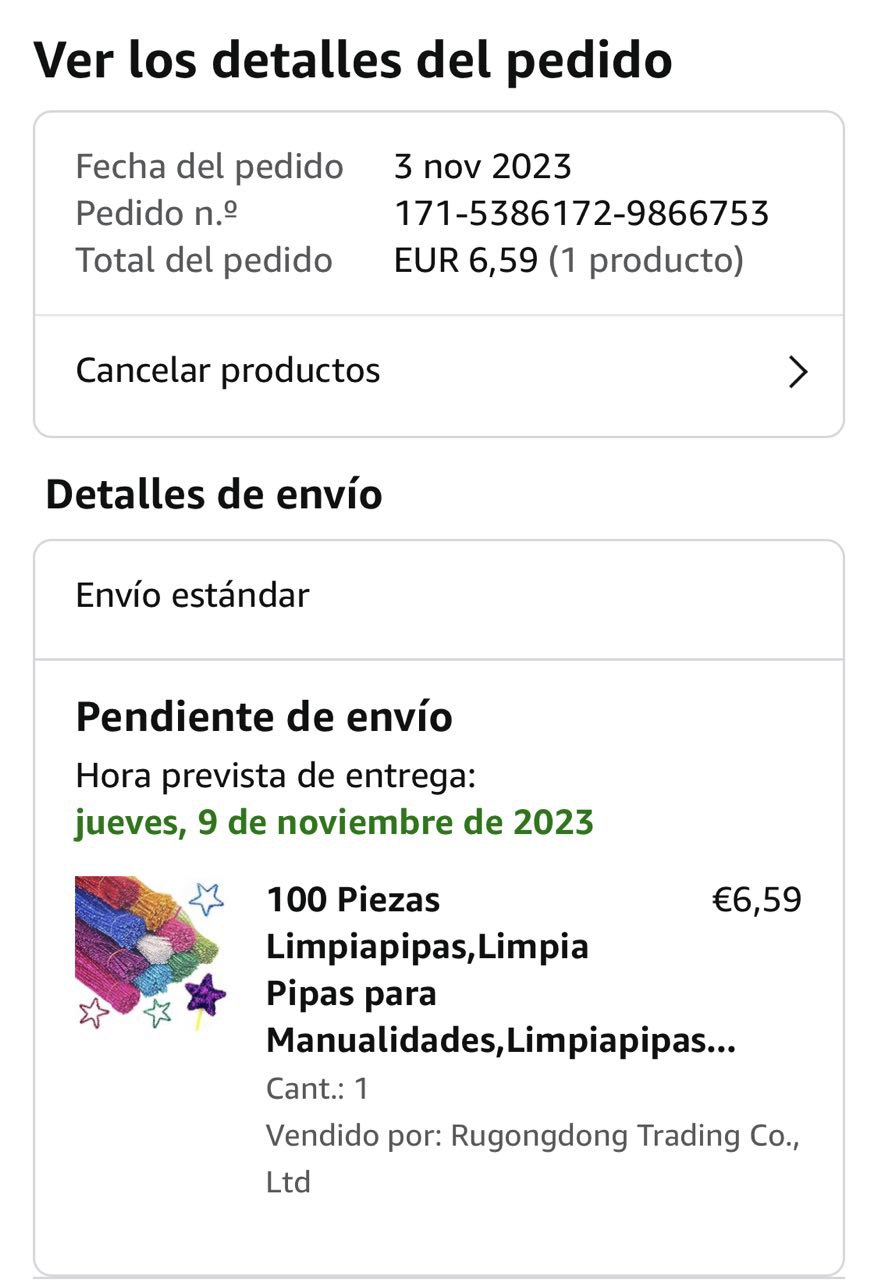Tap the order date 3 nov 2023
Viewport: 878px width, 1280px height.
point(483,166)
